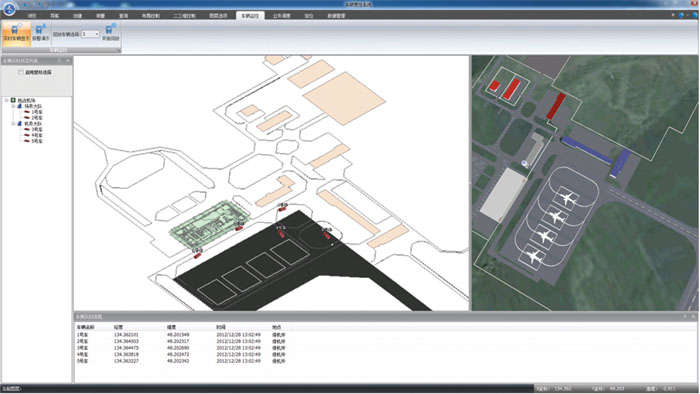This screenshot has width=700, height=394.
Task: Pin the vehicle status list panel
Action: 59,61
